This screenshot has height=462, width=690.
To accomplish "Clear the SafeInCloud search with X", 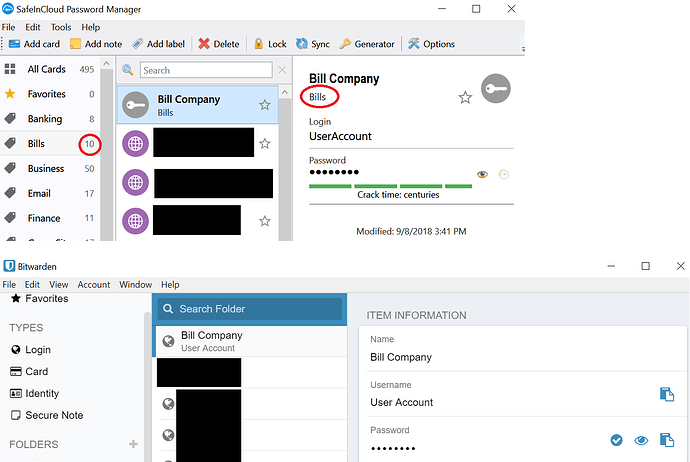I will click(282, 70).
